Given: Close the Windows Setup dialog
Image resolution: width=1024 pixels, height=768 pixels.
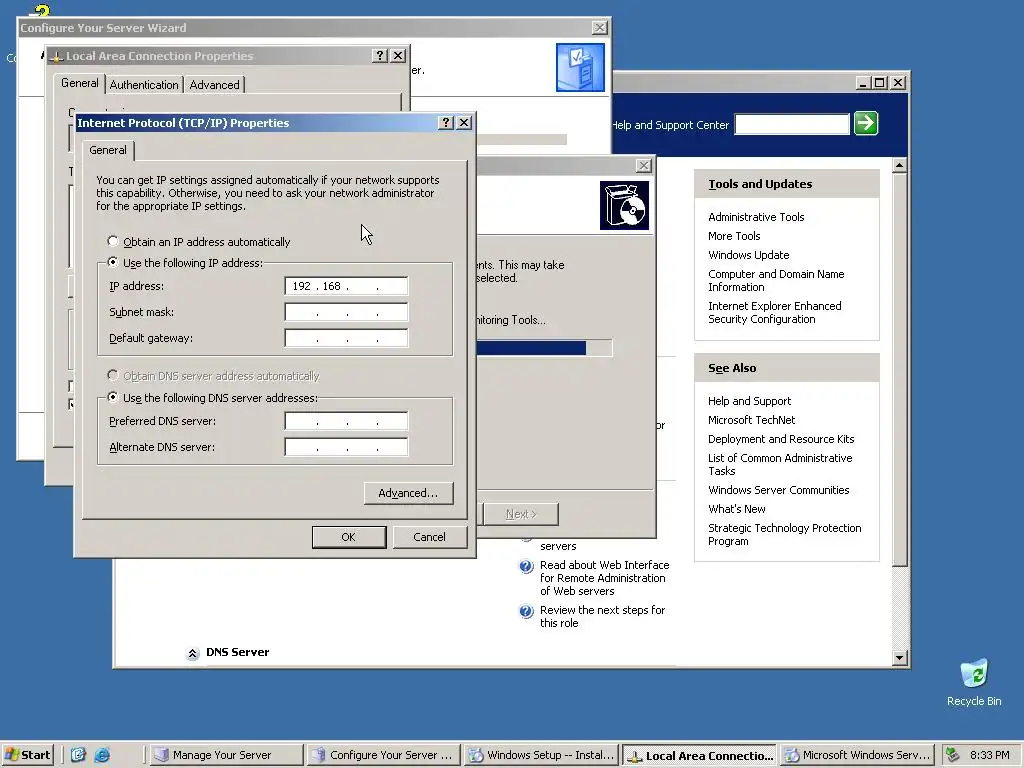Looking at the screenshot, I should (x=643, y=166).
